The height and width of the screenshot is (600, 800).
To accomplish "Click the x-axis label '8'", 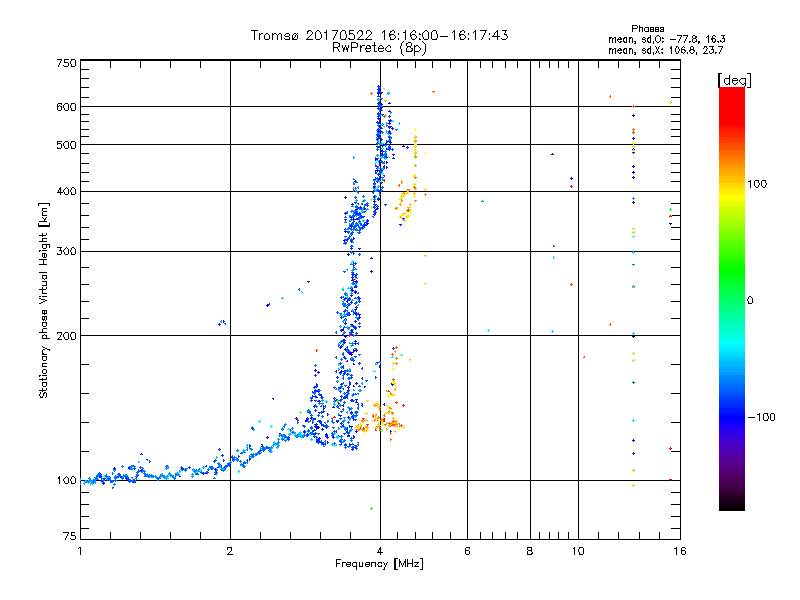I will [x=530, y=551].
